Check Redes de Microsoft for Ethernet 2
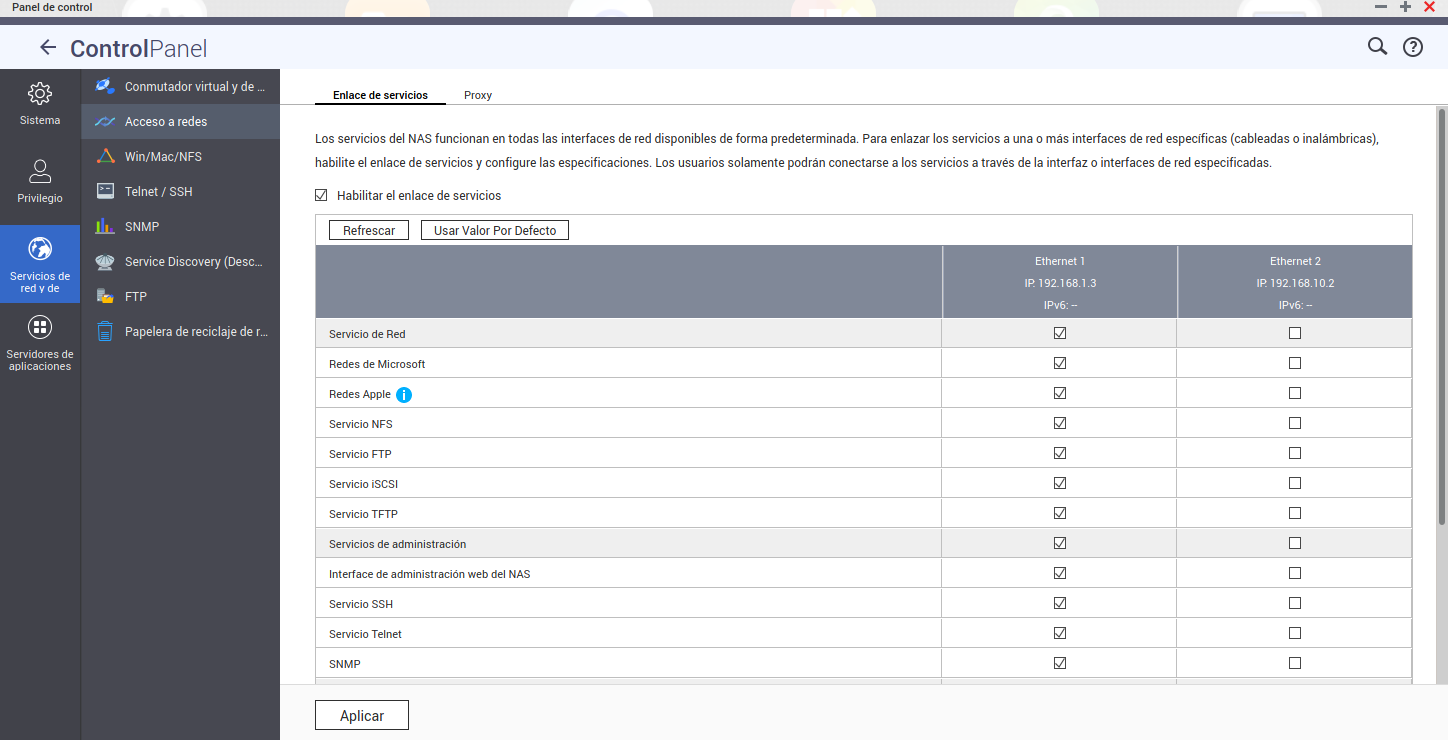The image size is (1448, 740). click(x=1295, y=363)
